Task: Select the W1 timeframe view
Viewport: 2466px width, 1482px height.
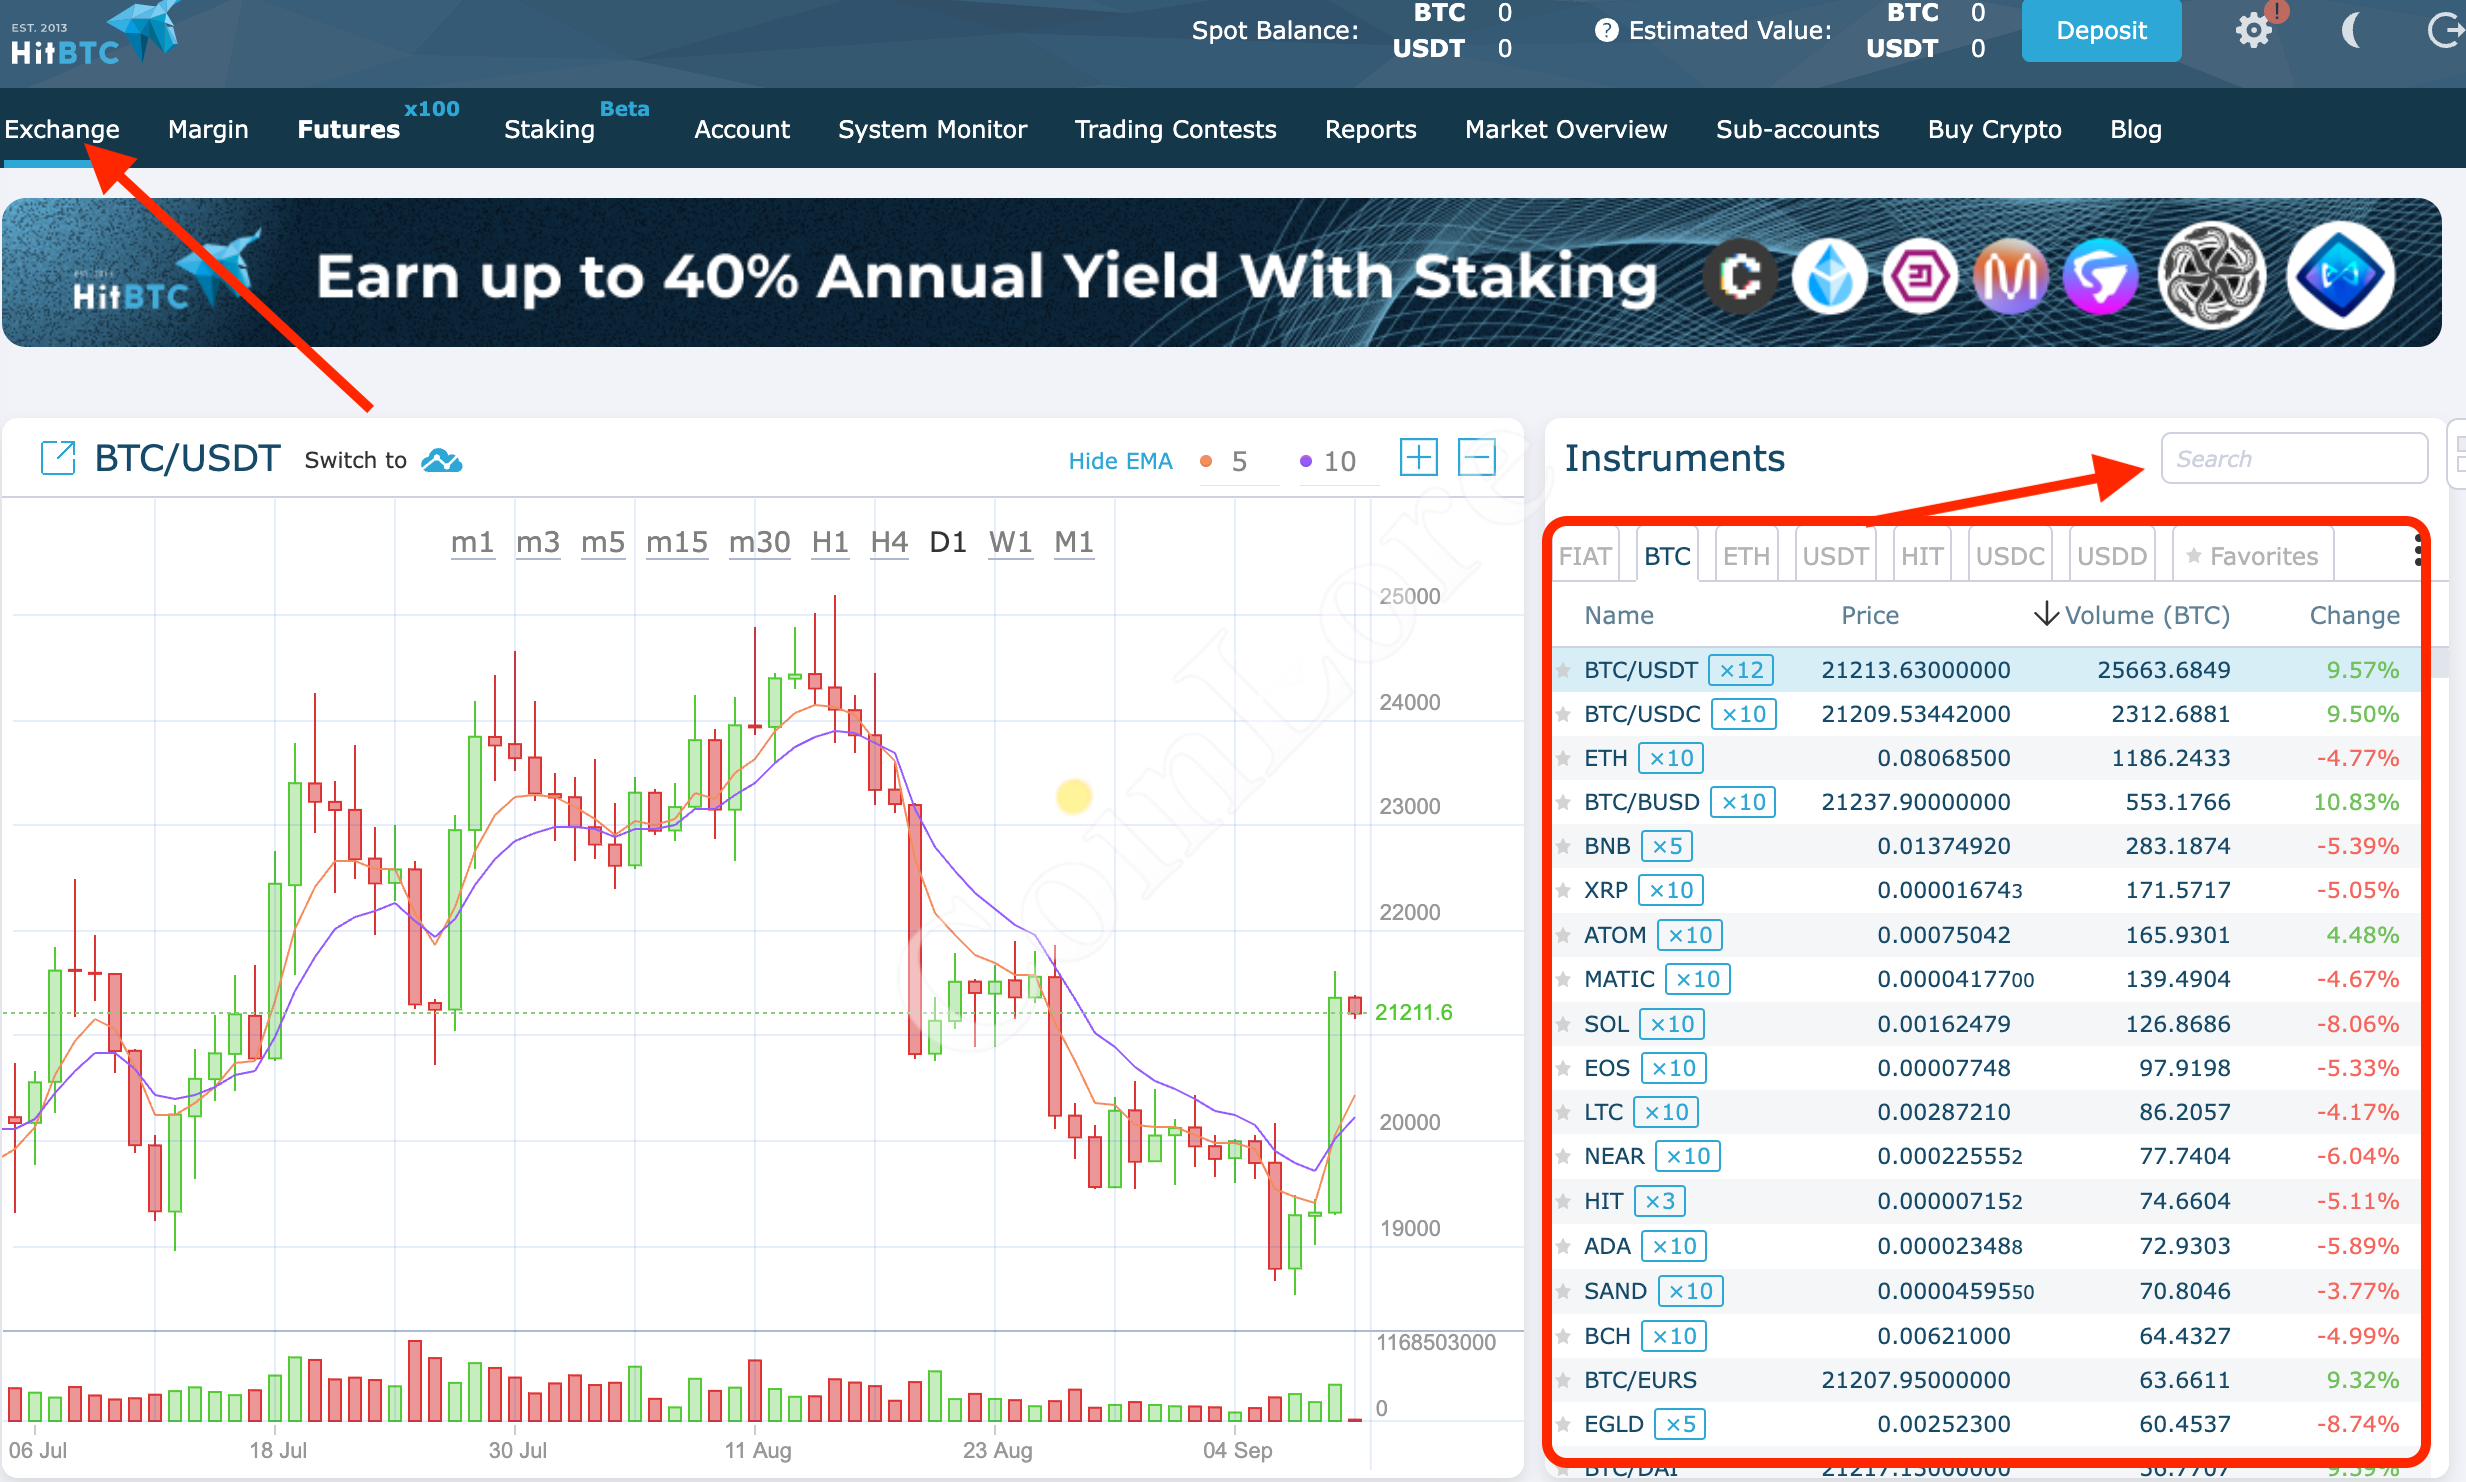Action: pyautogui.click(x=1011, y=543)
